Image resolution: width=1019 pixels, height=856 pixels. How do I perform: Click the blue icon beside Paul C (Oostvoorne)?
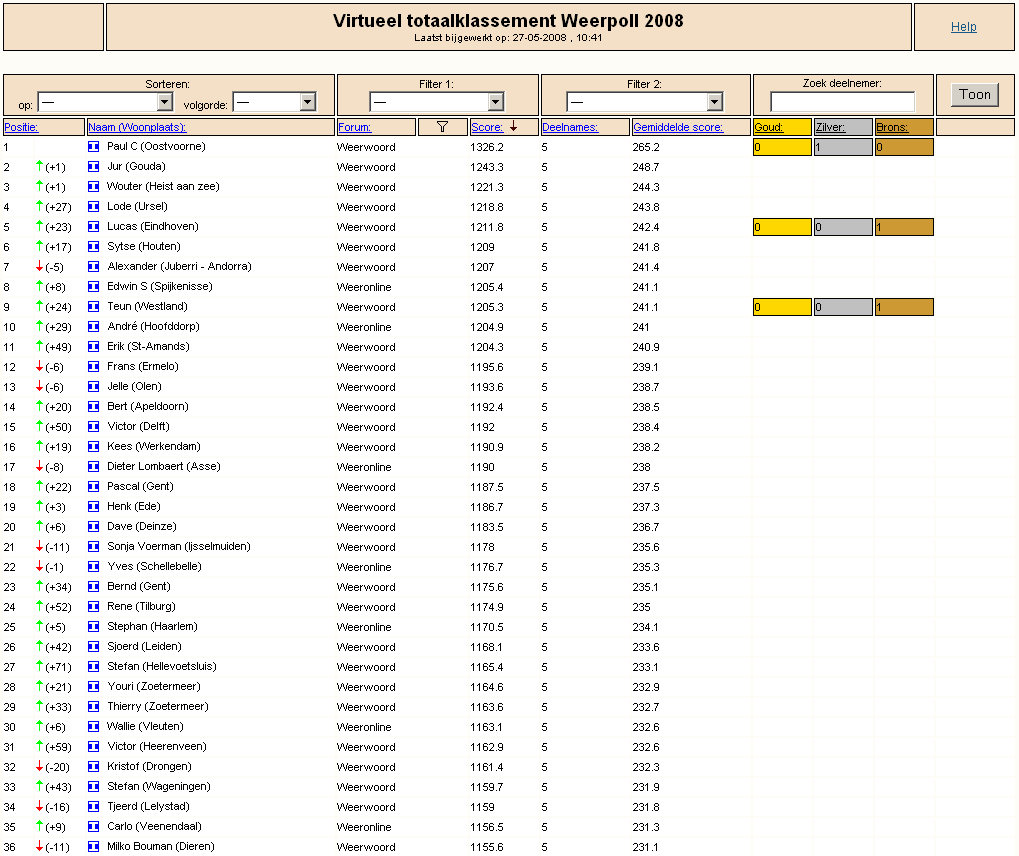(94, 147)
